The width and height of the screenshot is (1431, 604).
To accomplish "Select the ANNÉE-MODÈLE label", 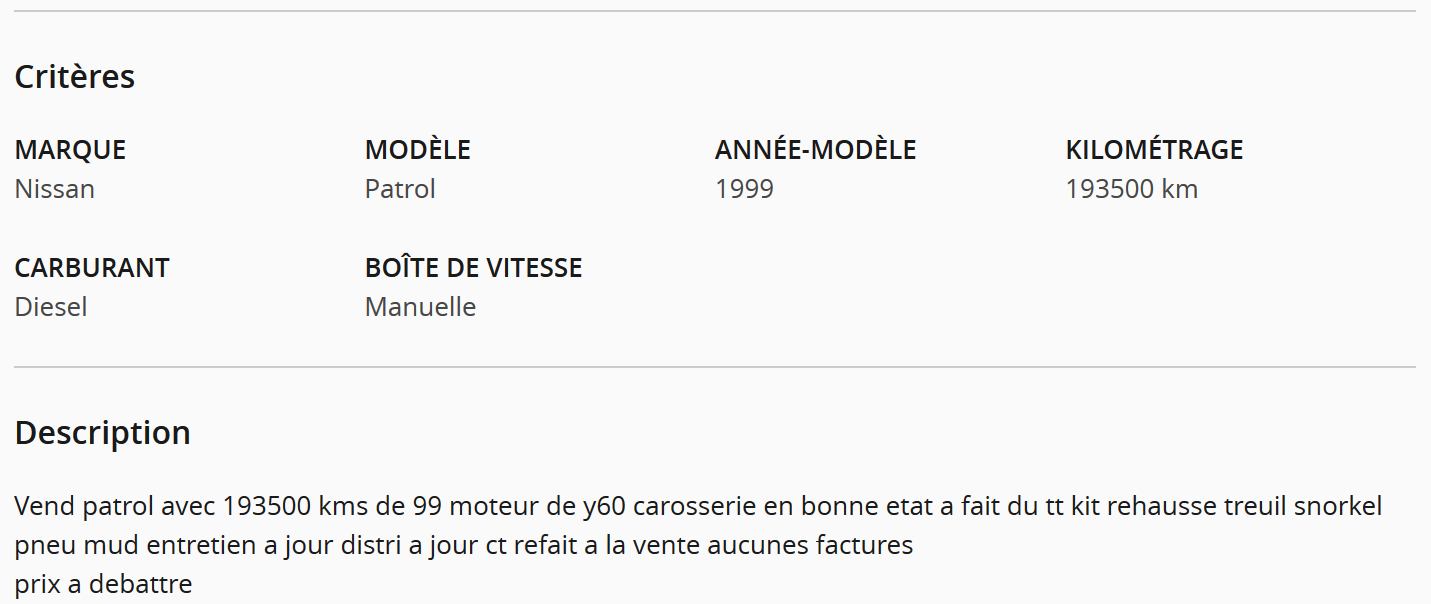I will 816,150.
